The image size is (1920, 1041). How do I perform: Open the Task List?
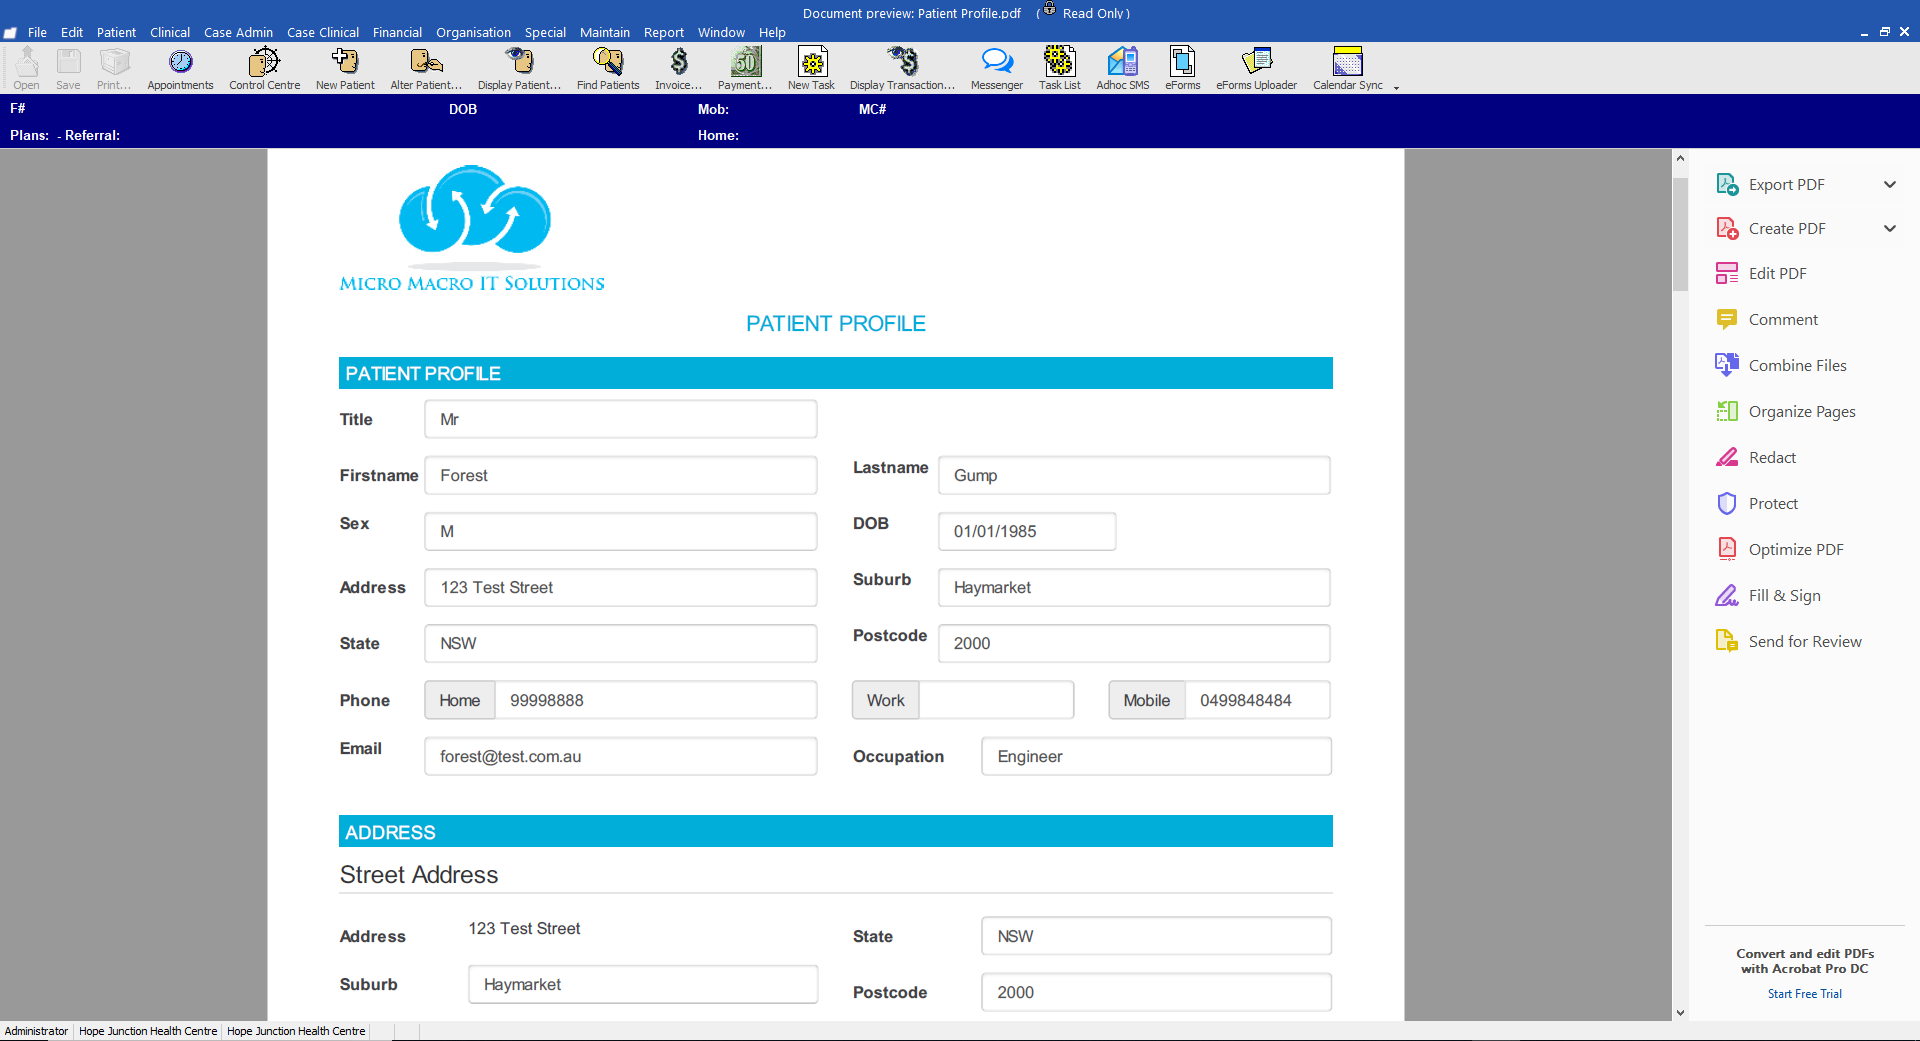(1059, 68)
